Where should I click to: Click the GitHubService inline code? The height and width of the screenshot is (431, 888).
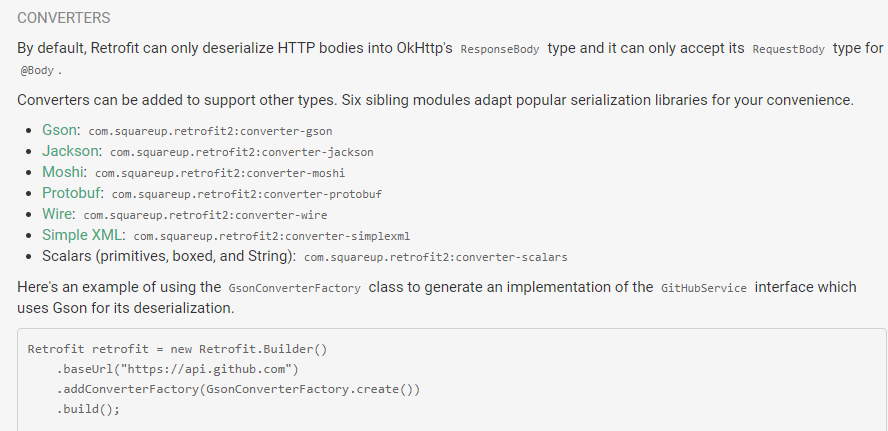pos(704,288)
